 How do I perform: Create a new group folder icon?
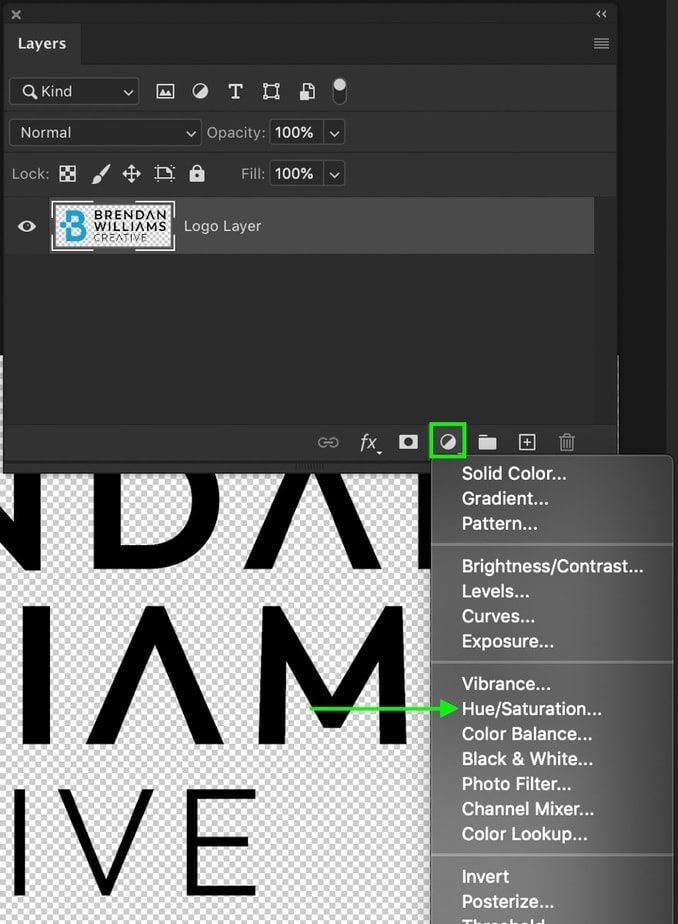tap(487, 442)
